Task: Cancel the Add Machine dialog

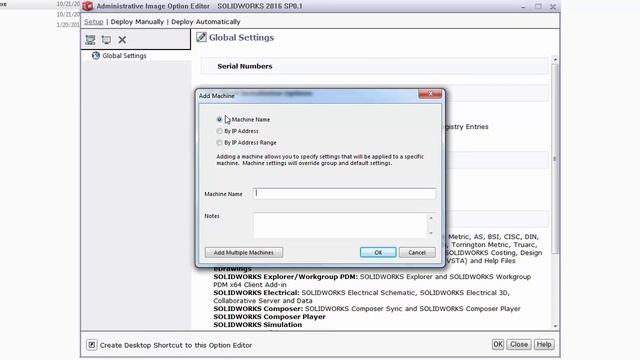Action: [x=417, y=253]
